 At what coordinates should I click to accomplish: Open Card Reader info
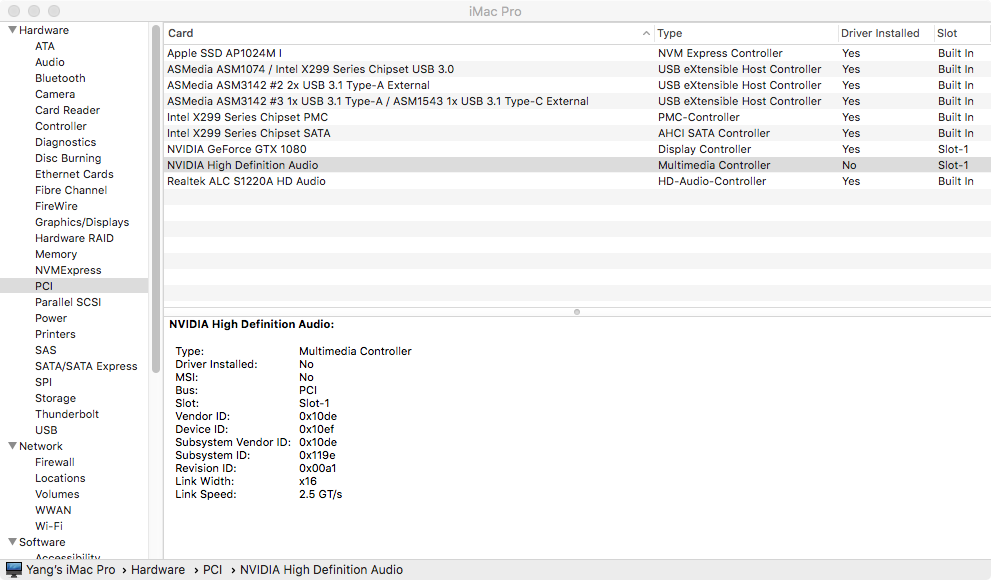(x=68, y=110)
